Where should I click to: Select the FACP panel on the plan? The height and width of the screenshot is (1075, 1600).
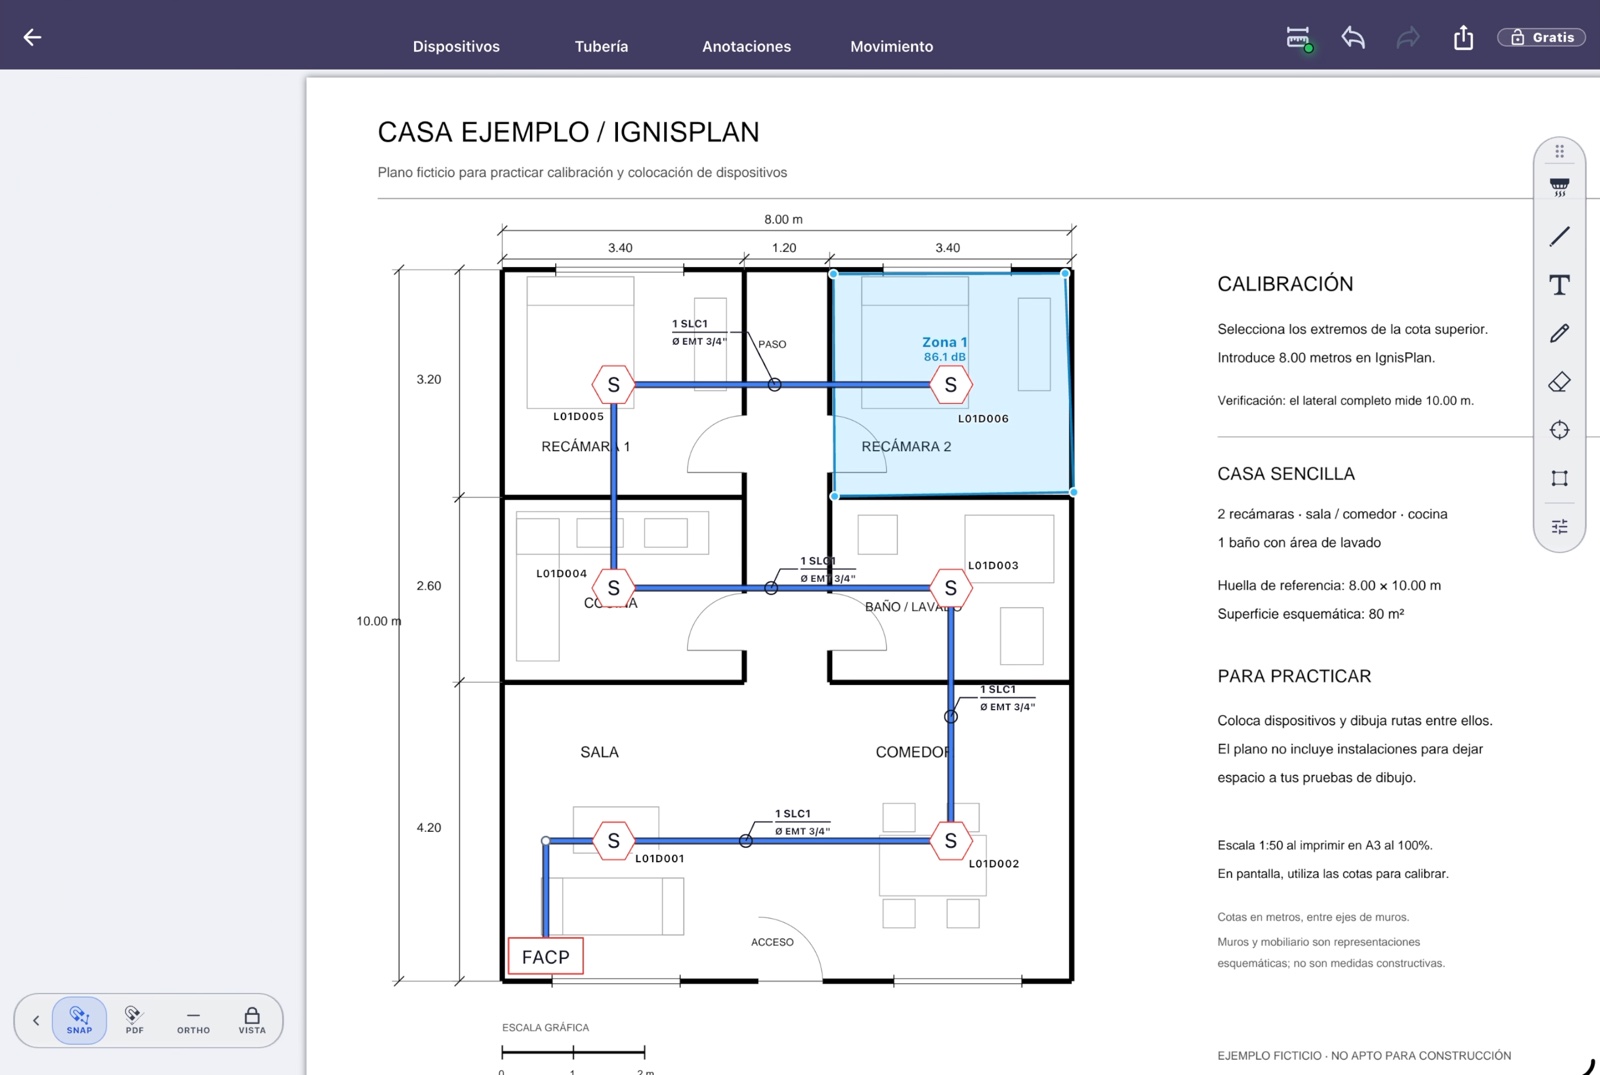(x=545, y=957)
